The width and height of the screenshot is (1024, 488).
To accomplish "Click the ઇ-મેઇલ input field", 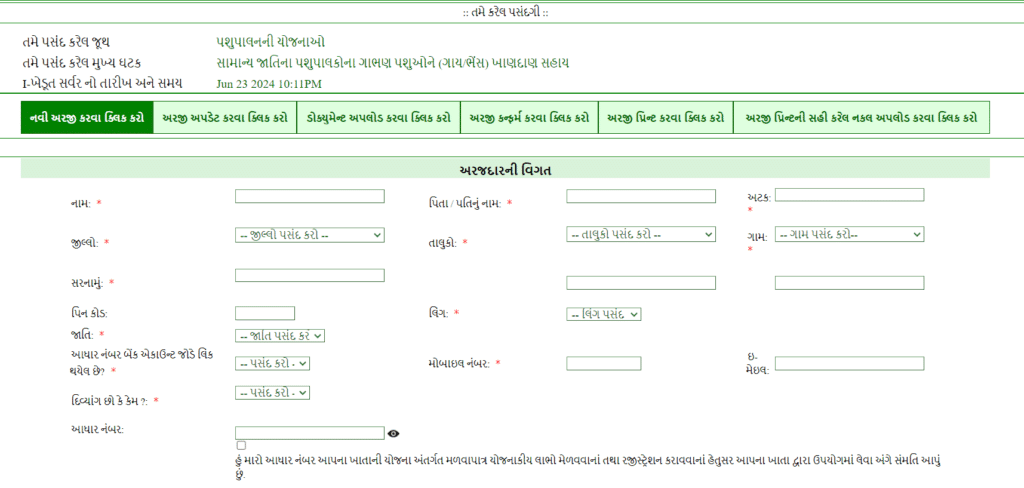I will 850,363.
